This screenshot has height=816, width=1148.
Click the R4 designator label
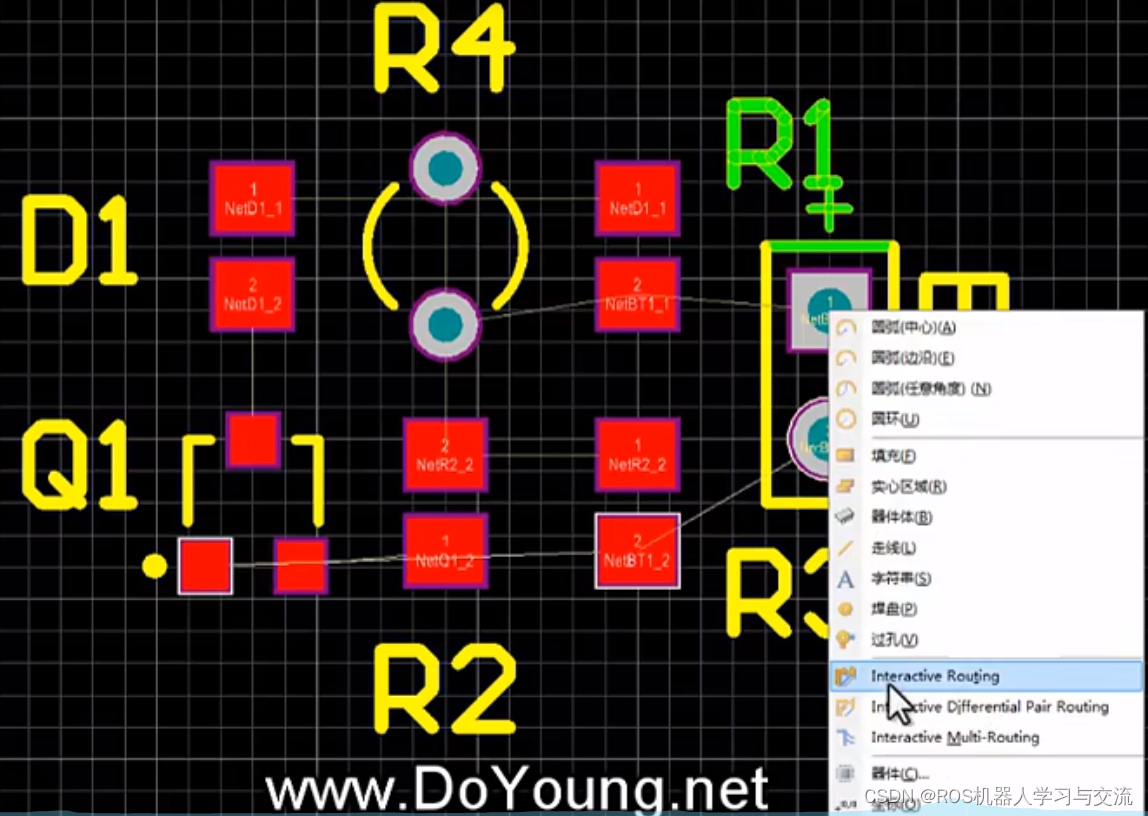pos(442,46)
